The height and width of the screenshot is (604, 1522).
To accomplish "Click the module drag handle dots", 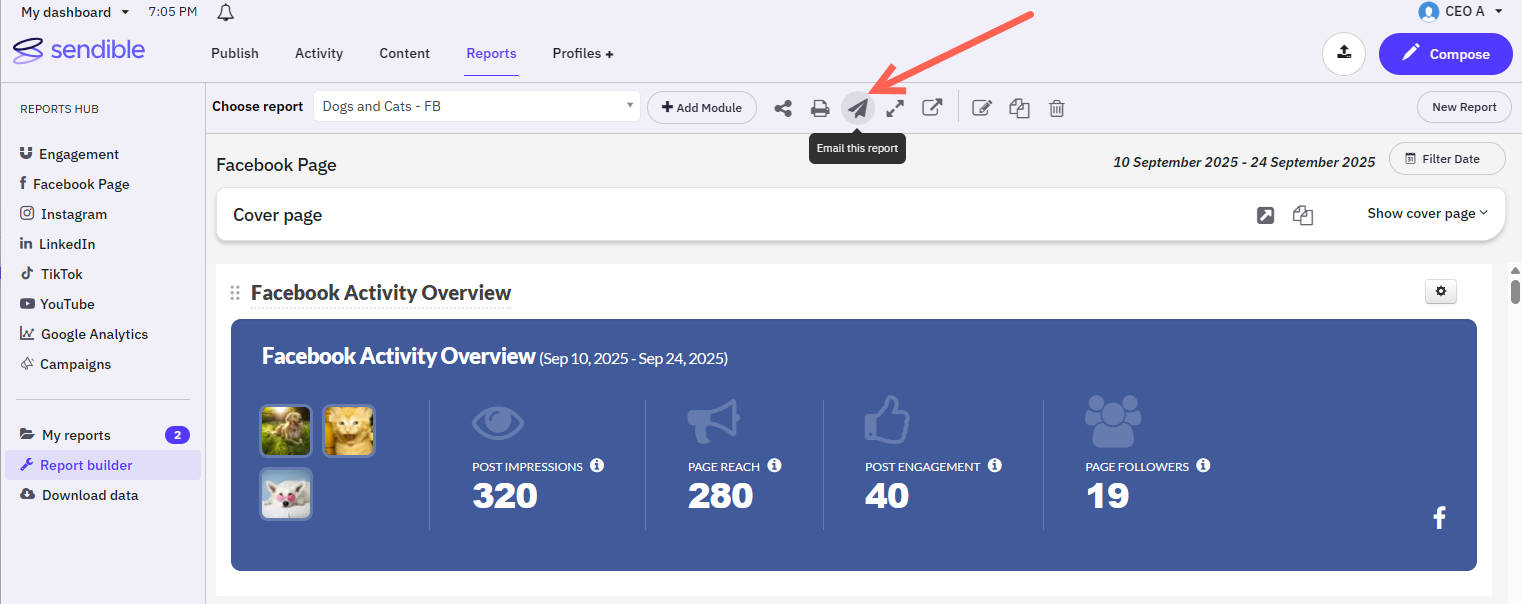I will 235,293.
